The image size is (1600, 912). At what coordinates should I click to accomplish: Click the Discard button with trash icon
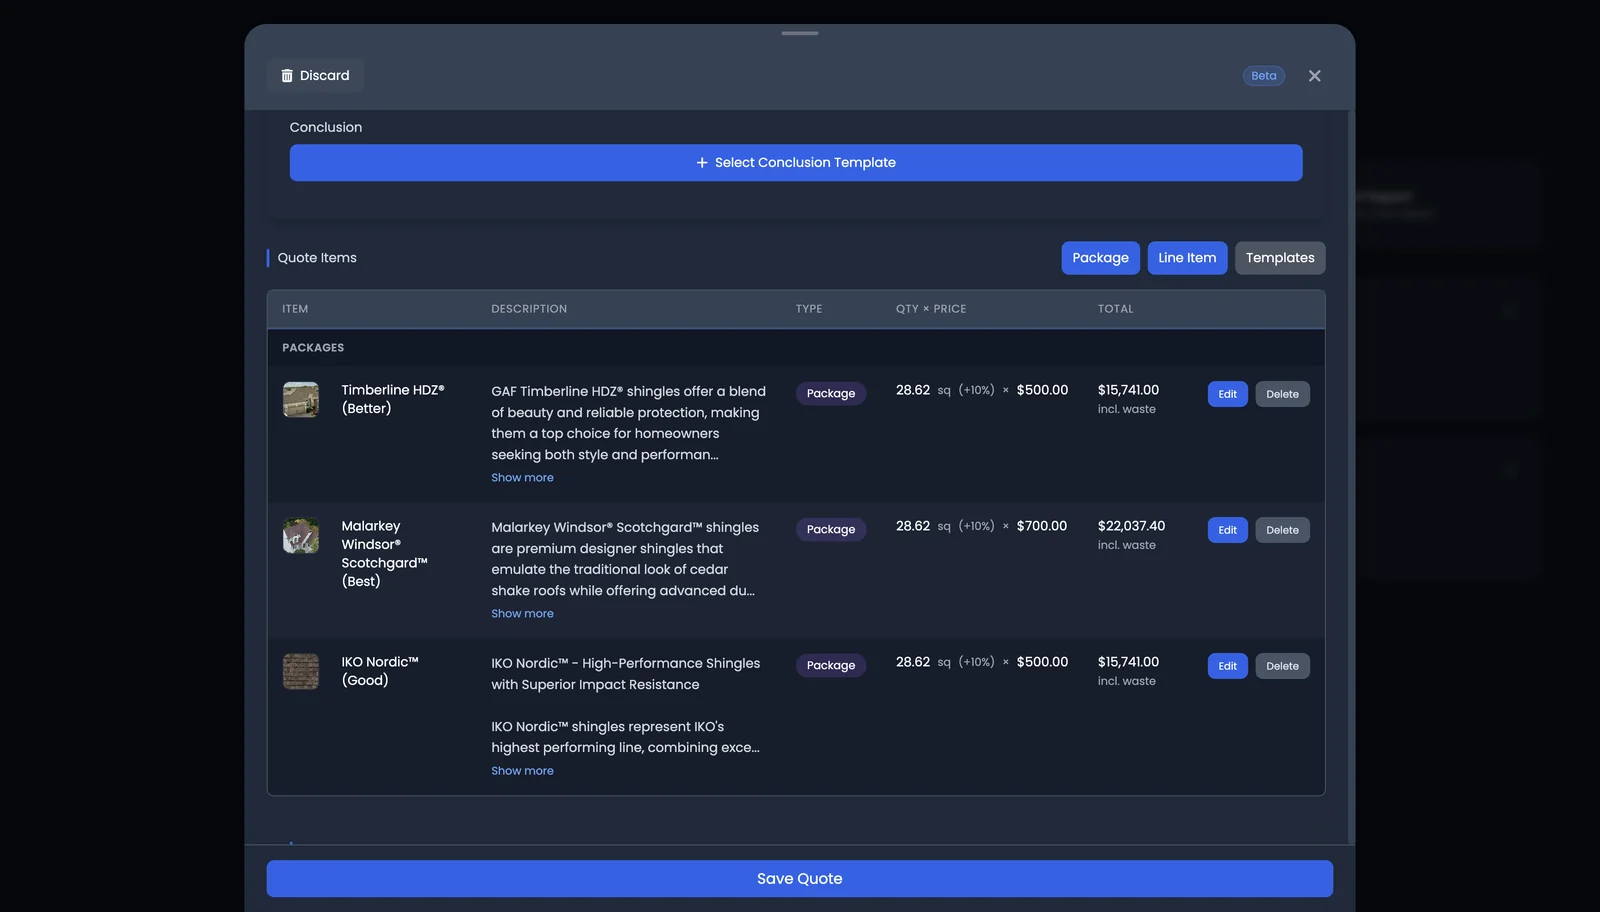[315, 76]
